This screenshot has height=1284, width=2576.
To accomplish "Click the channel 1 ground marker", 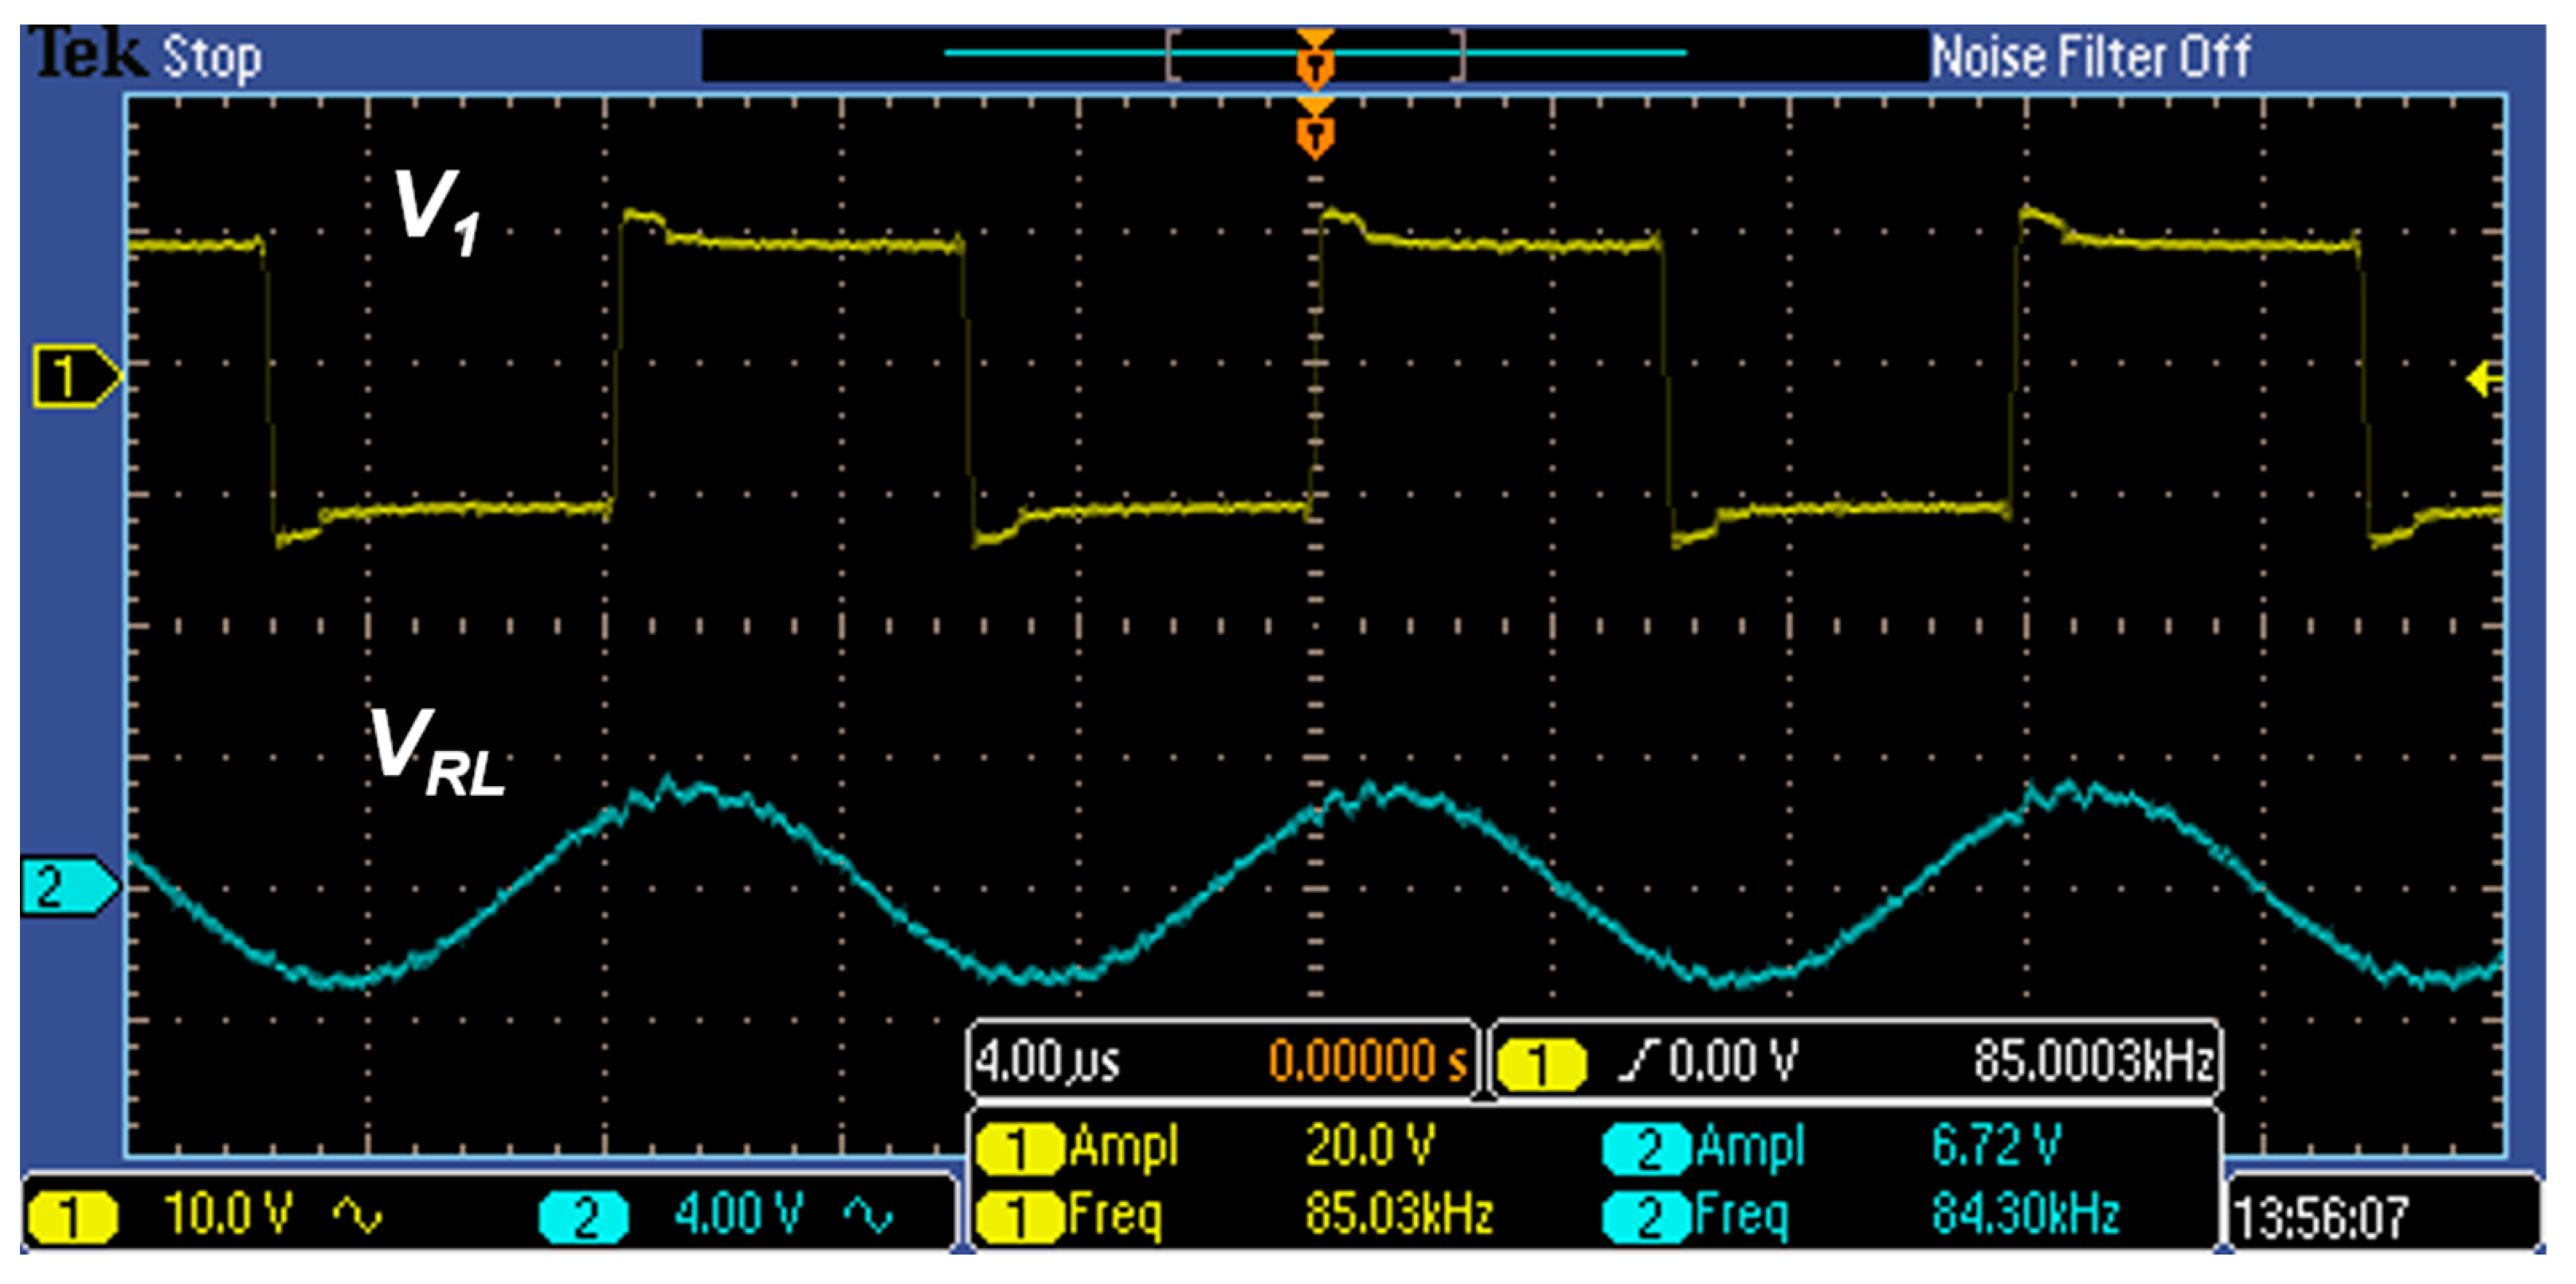I will click(75, 376).
